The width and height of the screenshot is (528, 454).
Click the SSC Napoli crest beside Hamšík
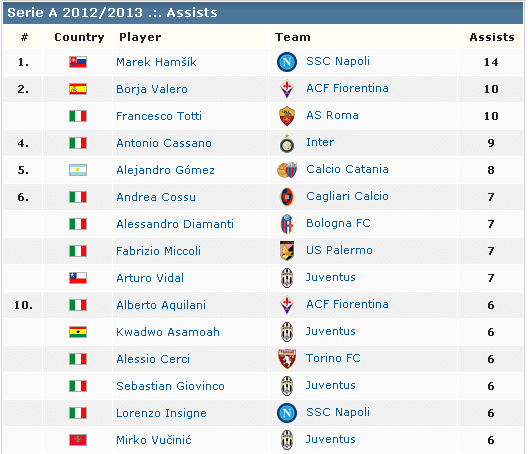coord(287,62)
